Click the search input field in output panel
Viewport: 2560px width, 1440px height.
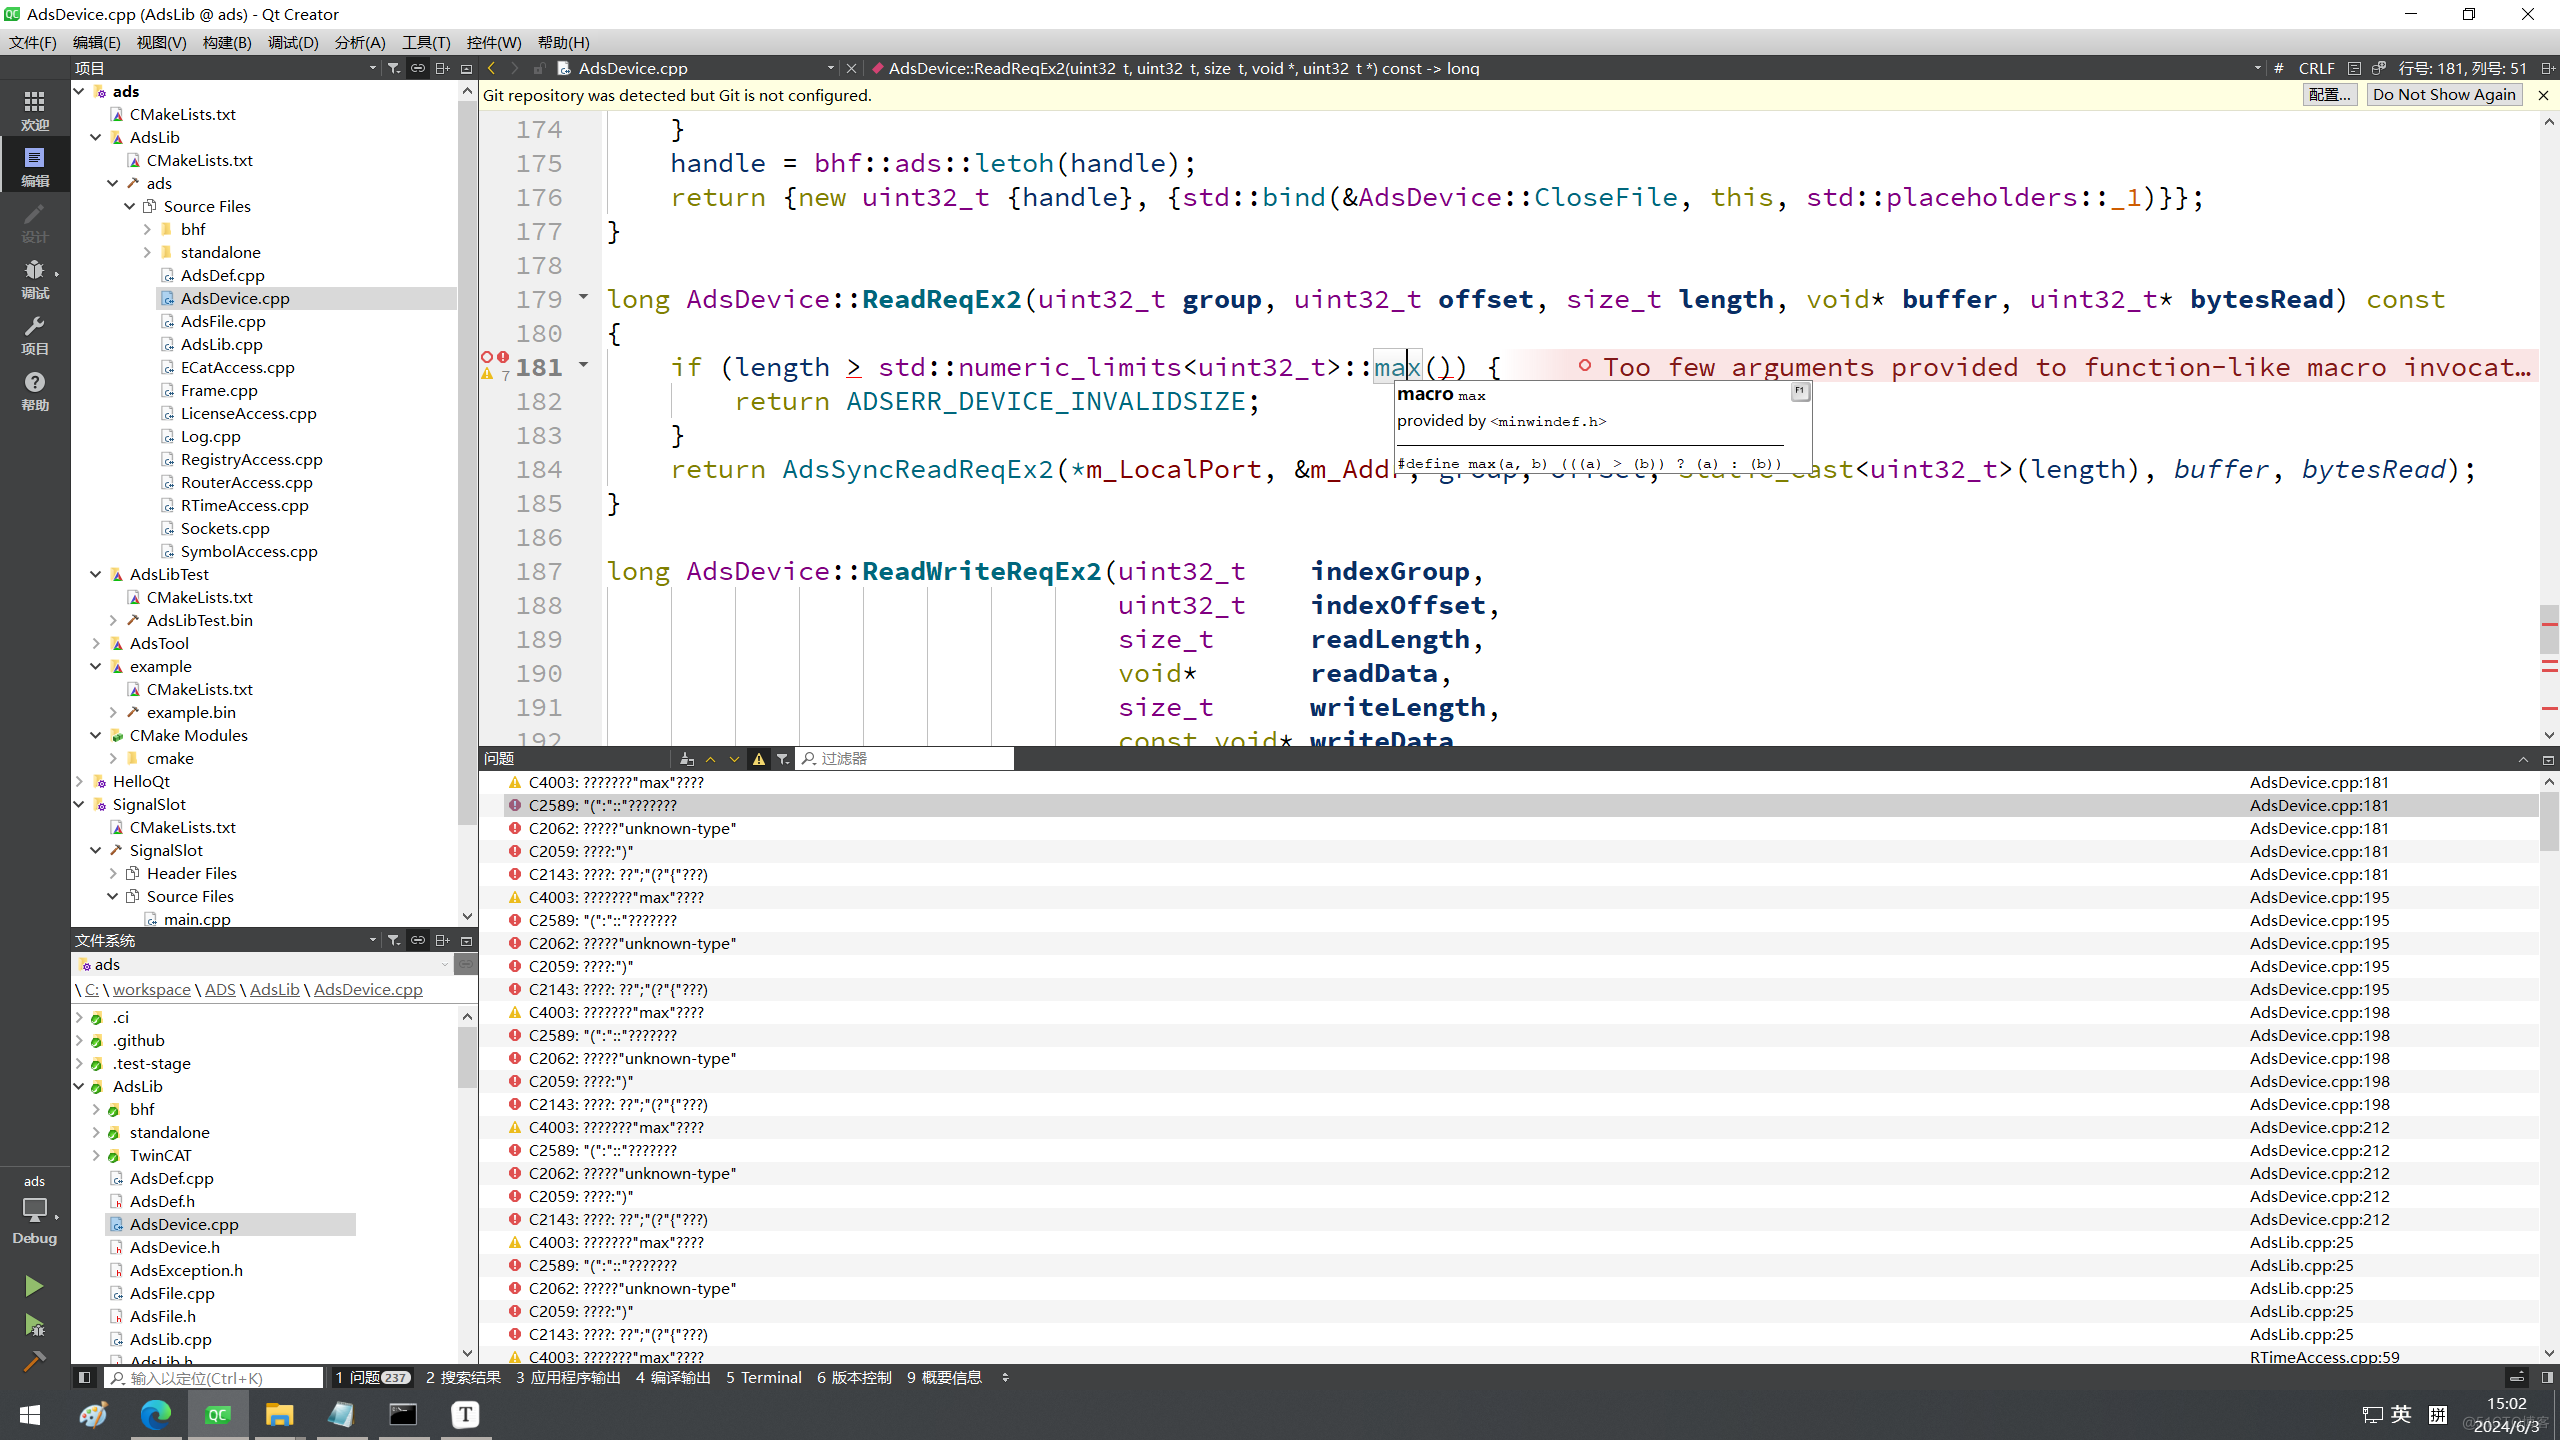[907, 756]
